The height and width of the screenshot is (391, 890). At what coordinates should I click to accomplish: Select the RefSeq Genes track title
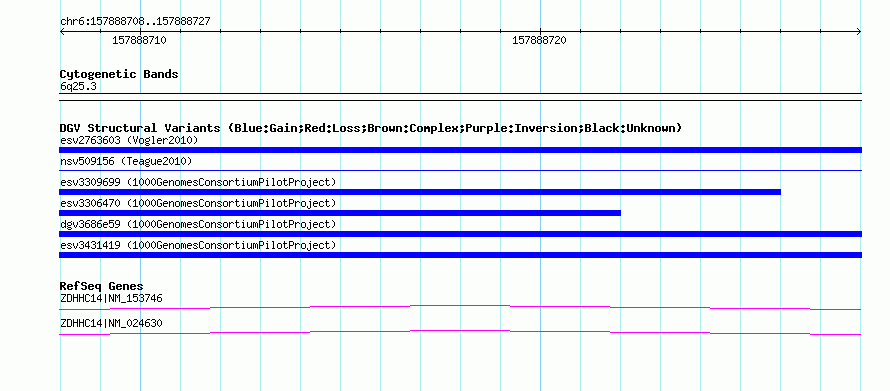(x=102, y=286)
